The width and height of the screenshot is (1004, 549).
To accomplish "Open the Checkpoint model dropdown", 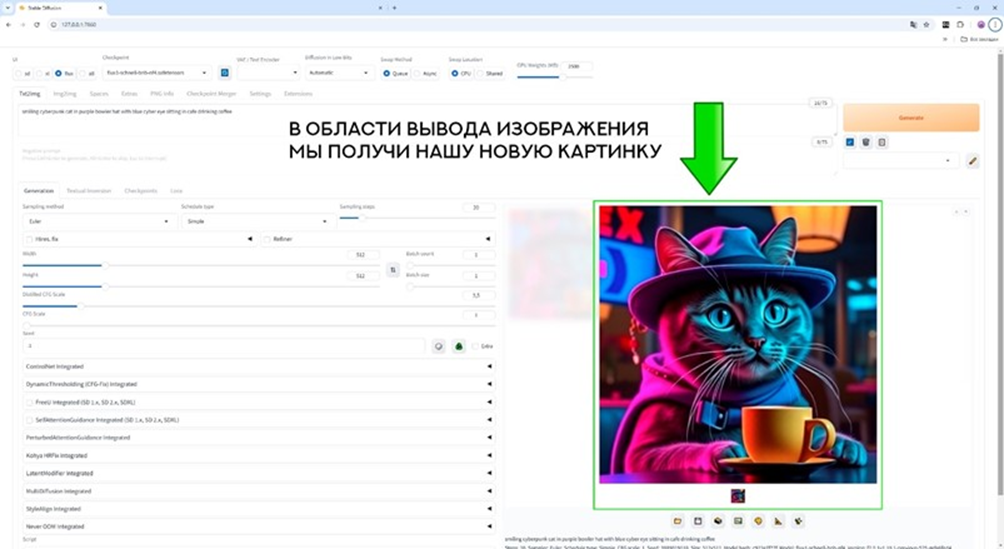I will pyautogui.click(x=158, y=73).
